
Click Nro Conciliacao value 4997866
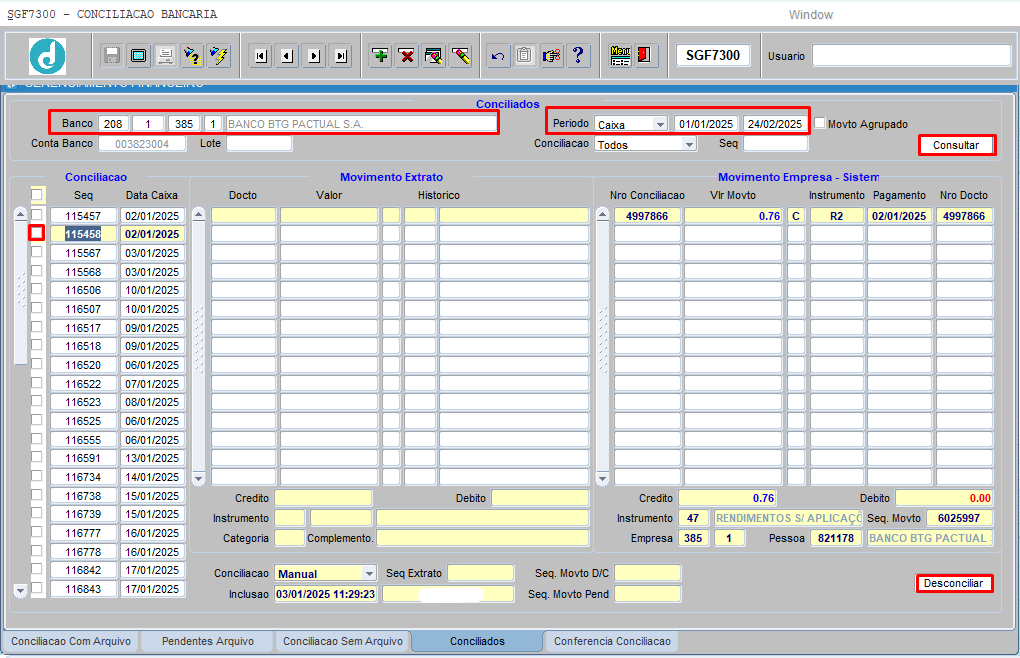[x=647, y=216]
